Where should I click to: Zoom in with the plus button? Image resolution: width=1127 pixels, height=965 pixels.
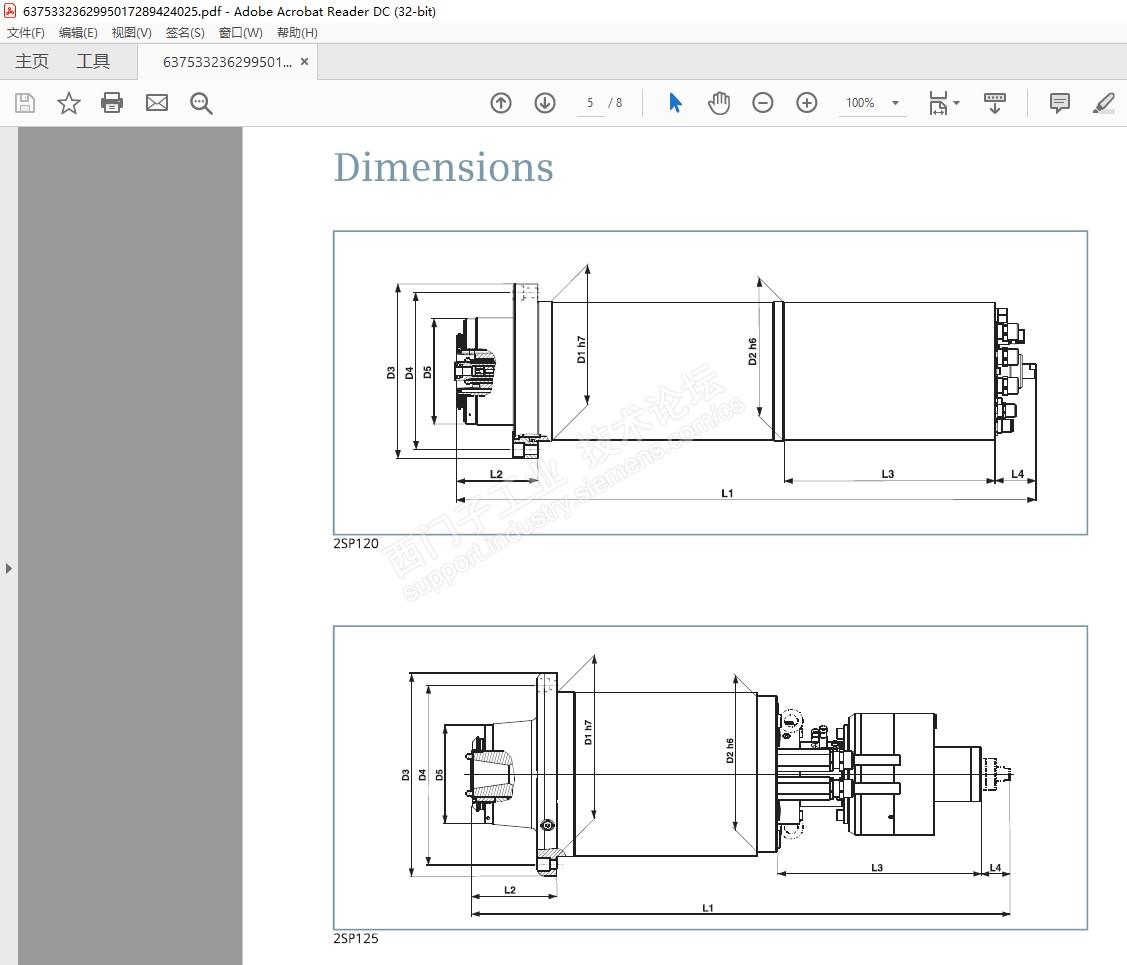coord(807,103)
